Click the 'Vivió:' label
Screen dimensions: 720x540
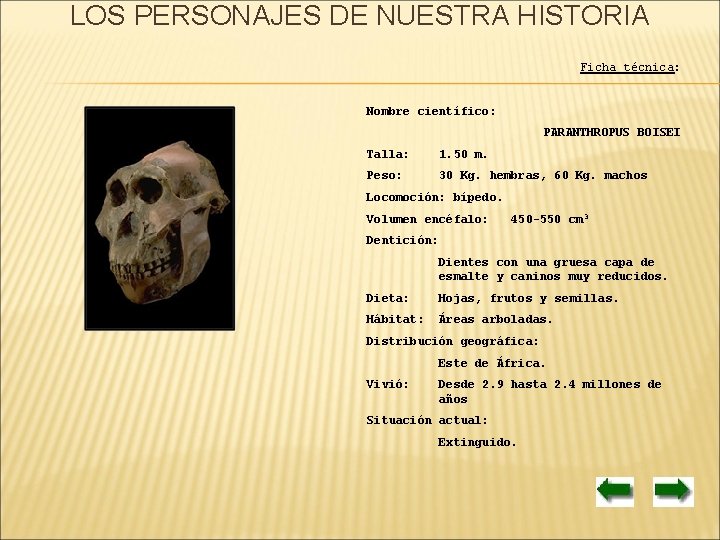(x=387, y=384)
